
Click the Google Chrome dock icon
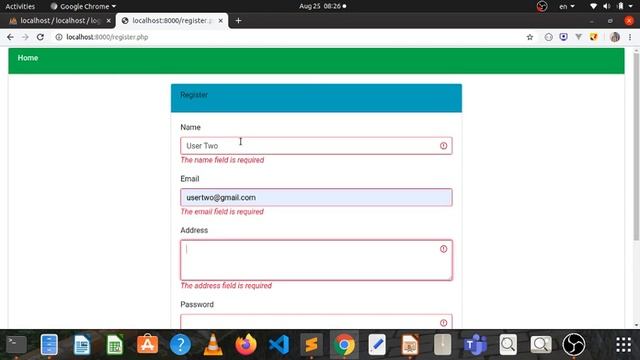[344, 345]
